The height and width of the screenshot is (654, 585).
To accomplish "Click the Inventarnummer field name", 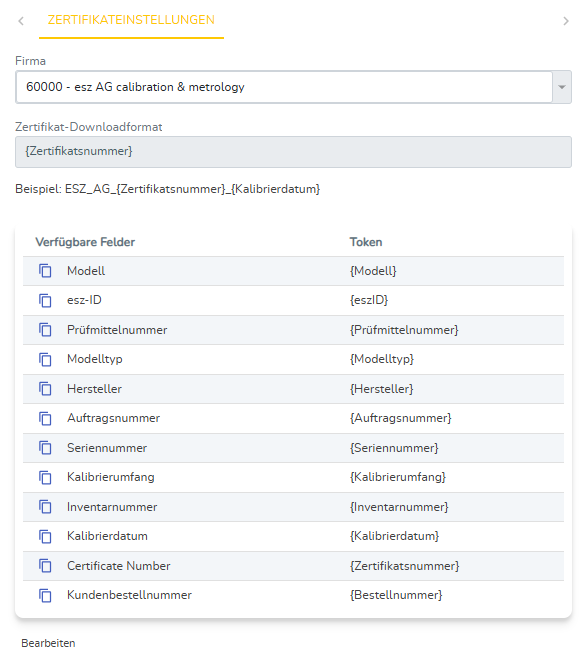I will (x=112, y=507).
